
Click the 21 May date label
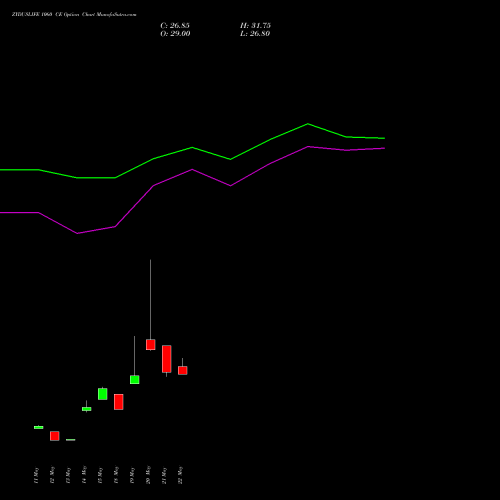164,475
